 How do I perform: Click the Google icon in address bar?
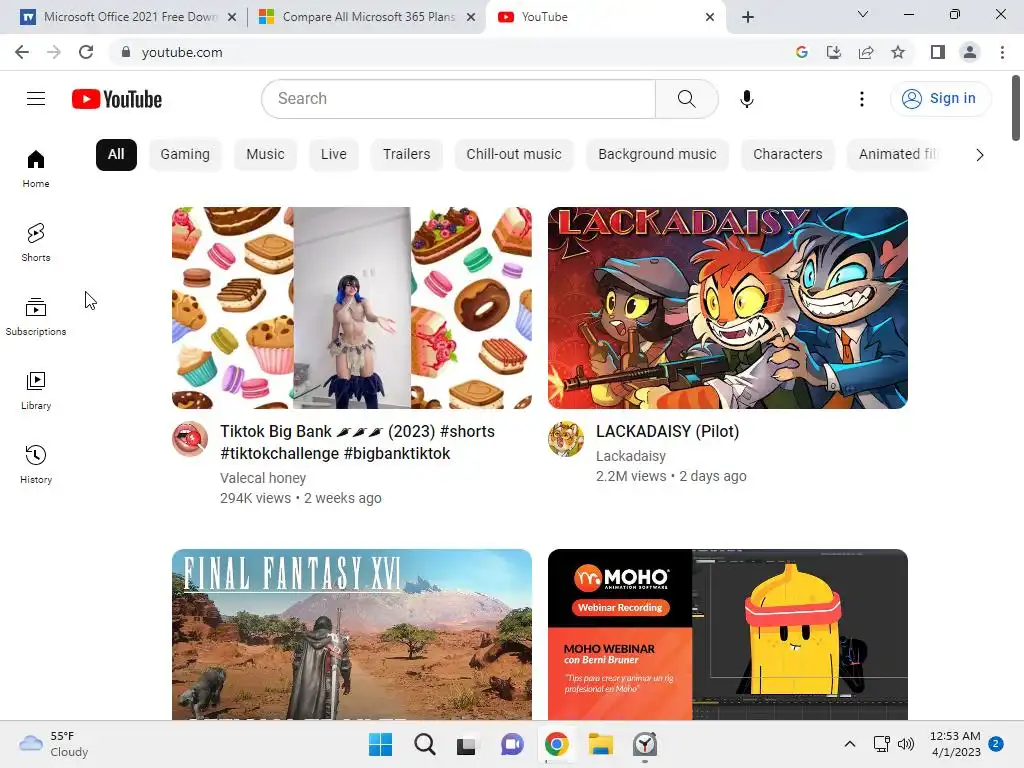pos(801,52)
